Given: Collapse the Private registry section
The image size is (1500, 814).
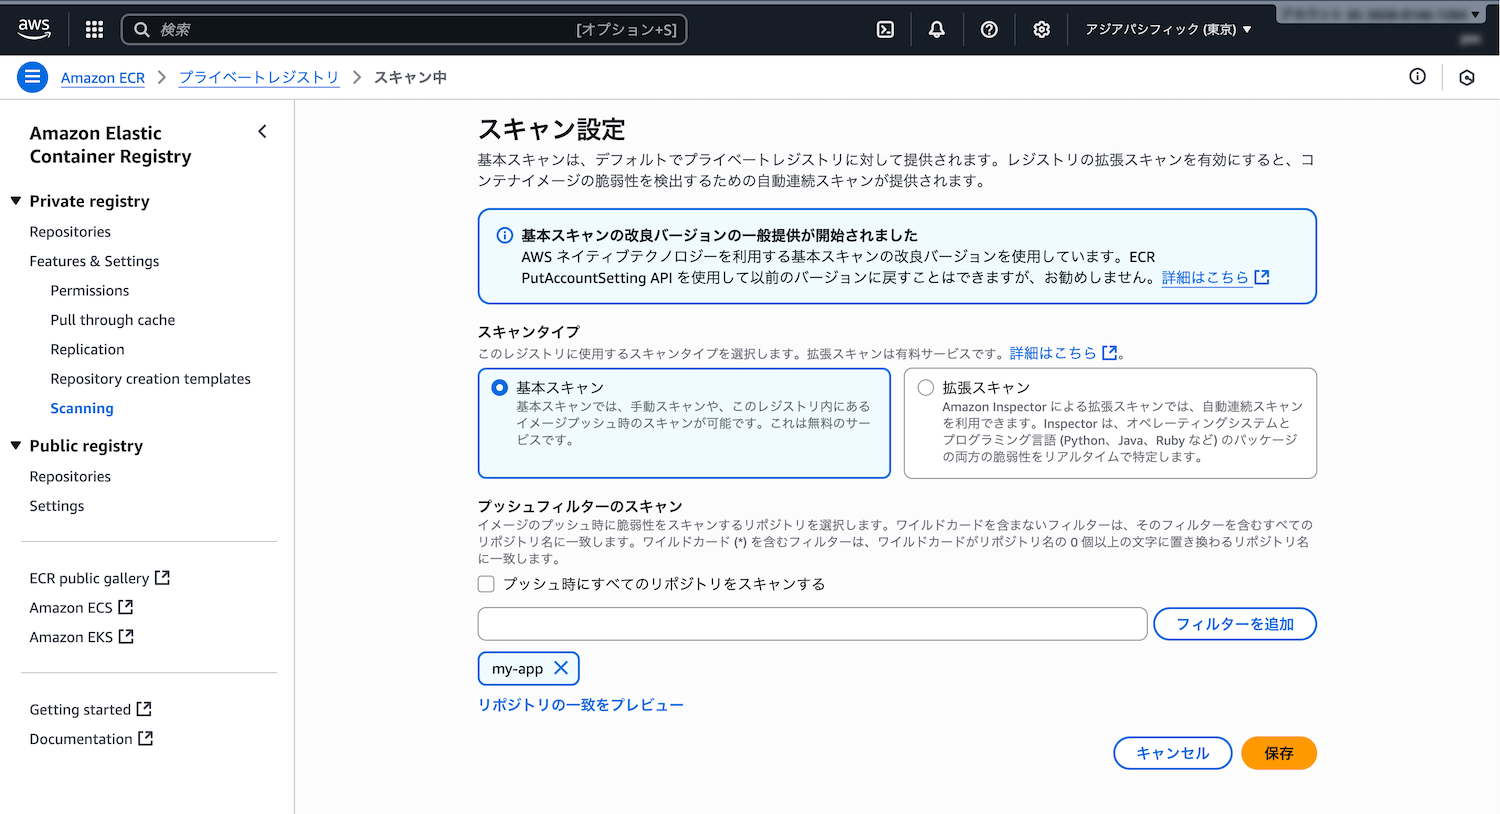Looking at the screenshot, I should (x=16, y=201).
